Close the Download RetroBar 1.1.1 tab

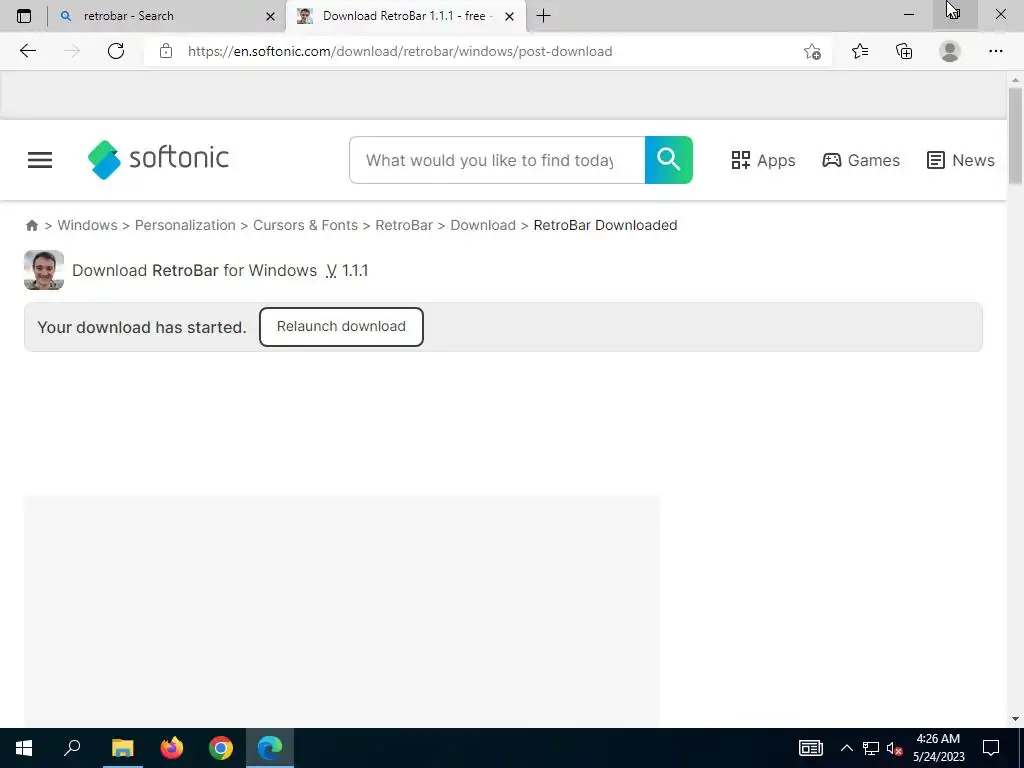pyautogui.click(x=509, y=16)
